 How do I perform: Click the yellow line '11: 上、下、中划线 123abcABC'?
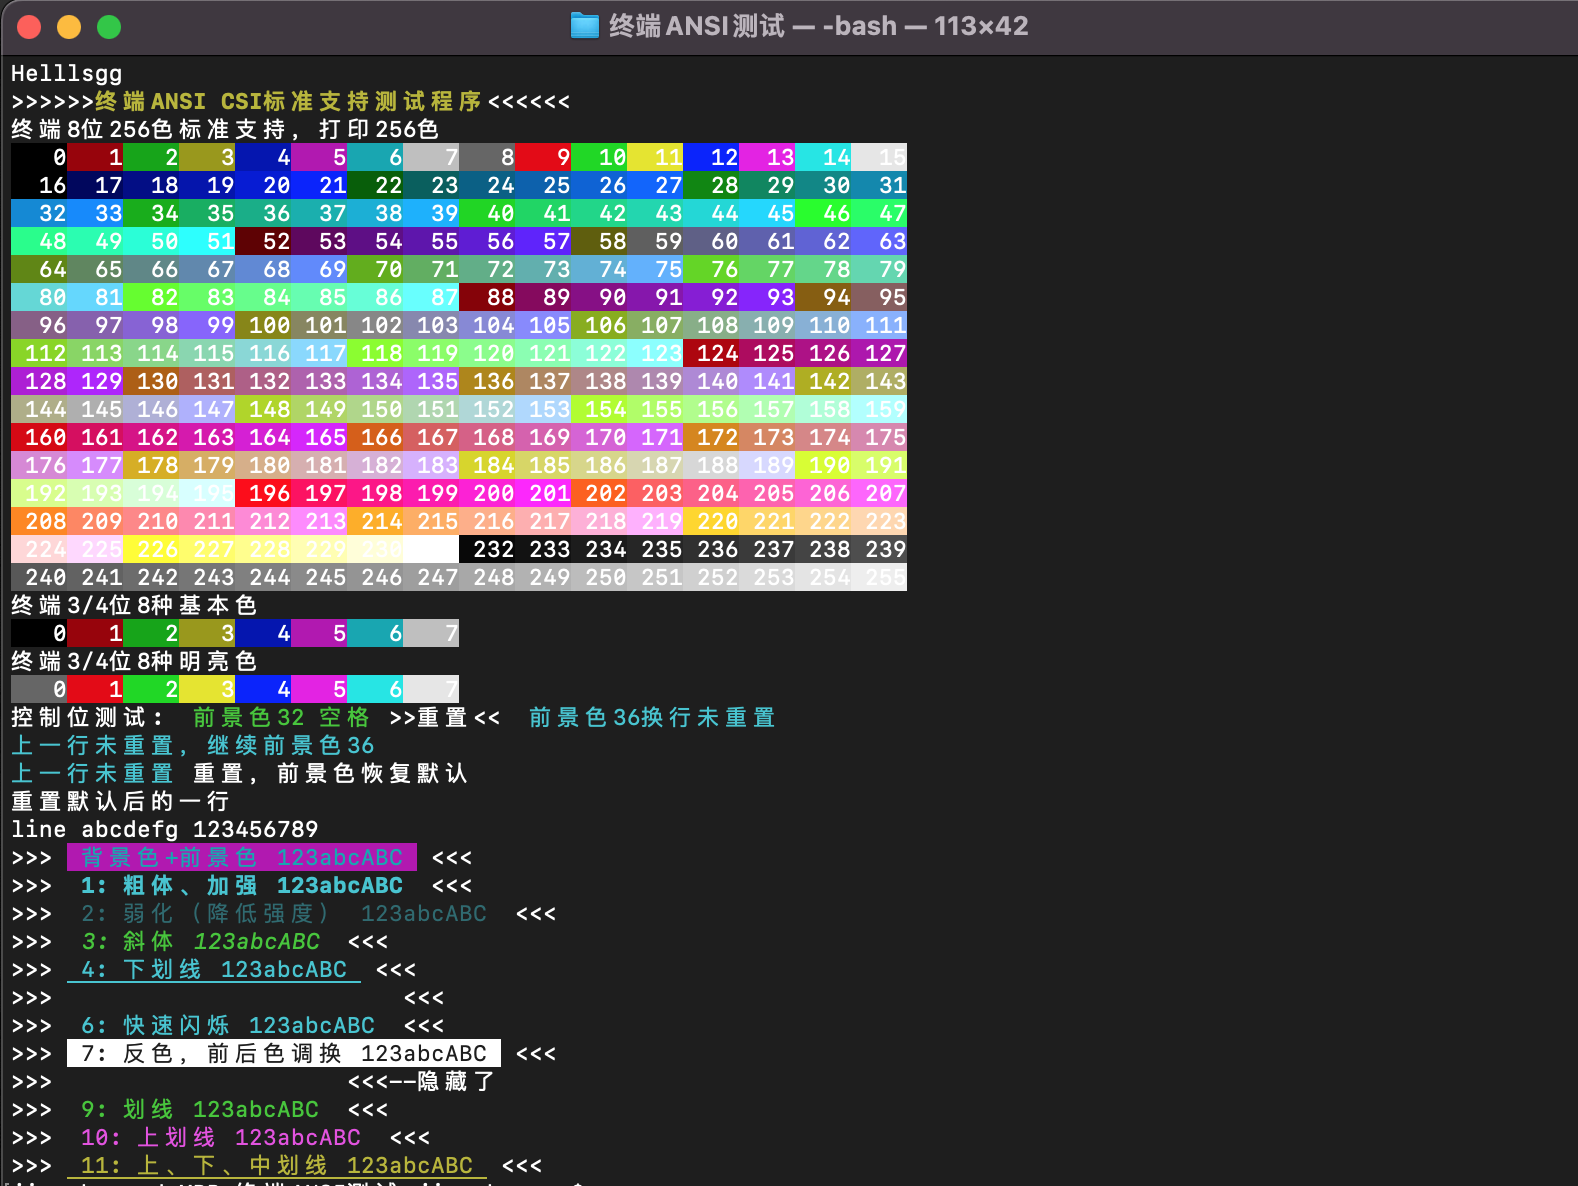click(x=277, y=1165)
